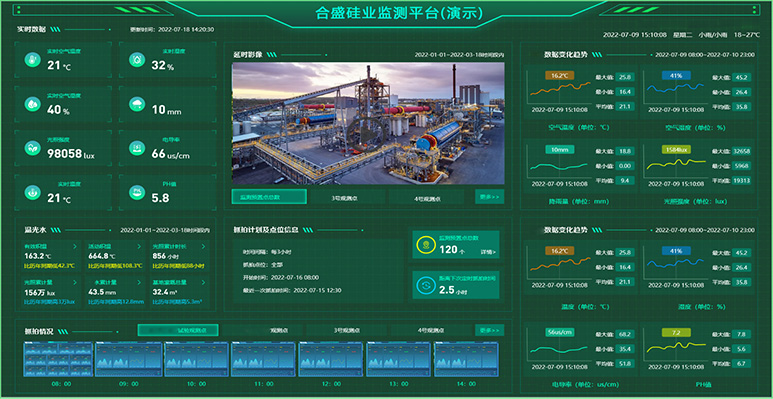Click the 7.2 tooltip on the PH chart
This screenshot has height=399, width=773.
(x=675, y=332)
